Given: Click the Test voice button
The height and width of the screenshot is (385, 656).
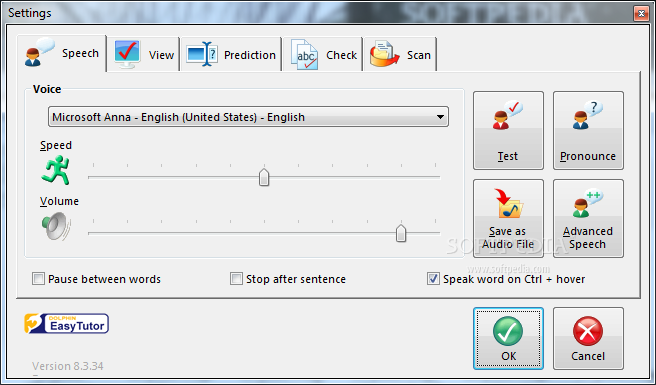Looking at the screenshot, I should pos(508,131).
